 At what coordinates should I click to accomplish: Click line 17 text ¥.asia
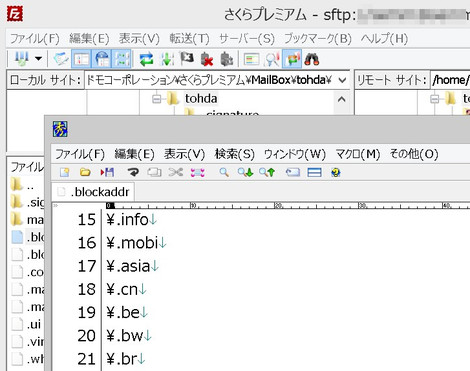pos(128,266)
